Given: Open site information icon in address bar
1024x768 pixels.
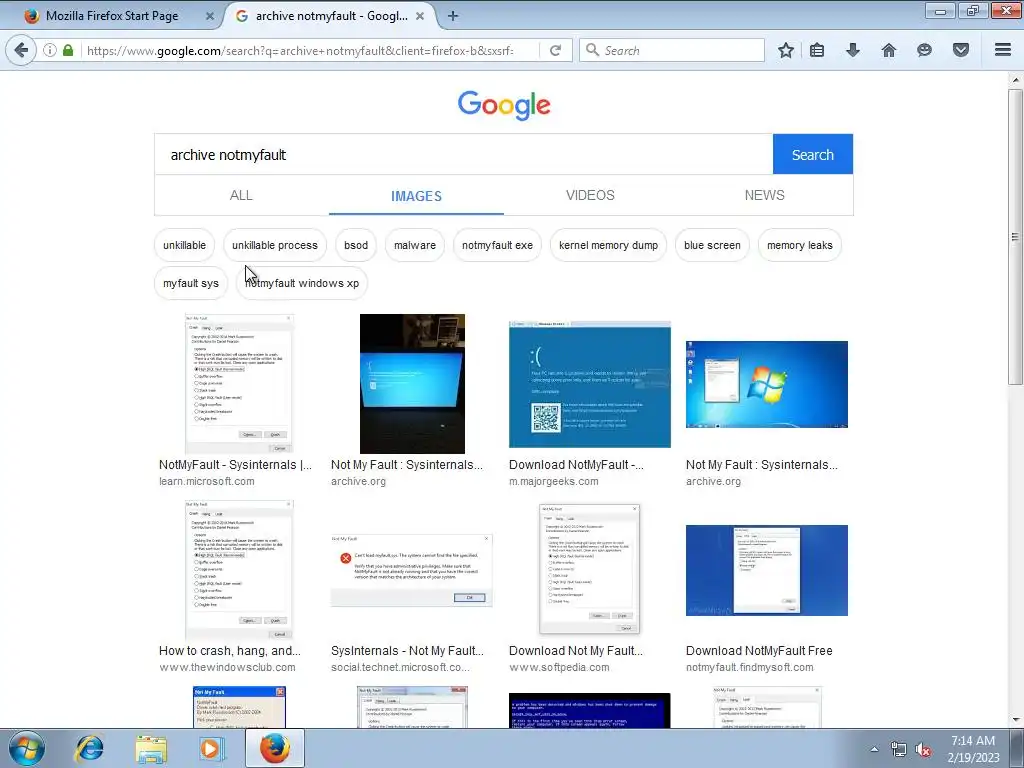Looking at the screenshot, I should pyautogui.click(x=50, y=50).
